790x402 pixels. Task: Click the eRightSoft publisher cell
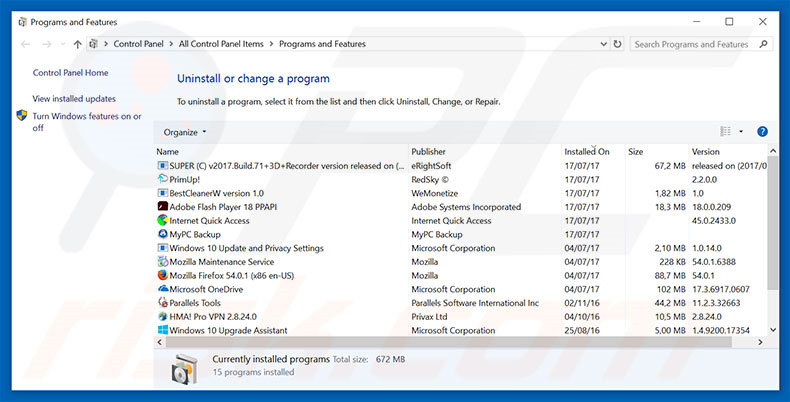tap(431, 166)
